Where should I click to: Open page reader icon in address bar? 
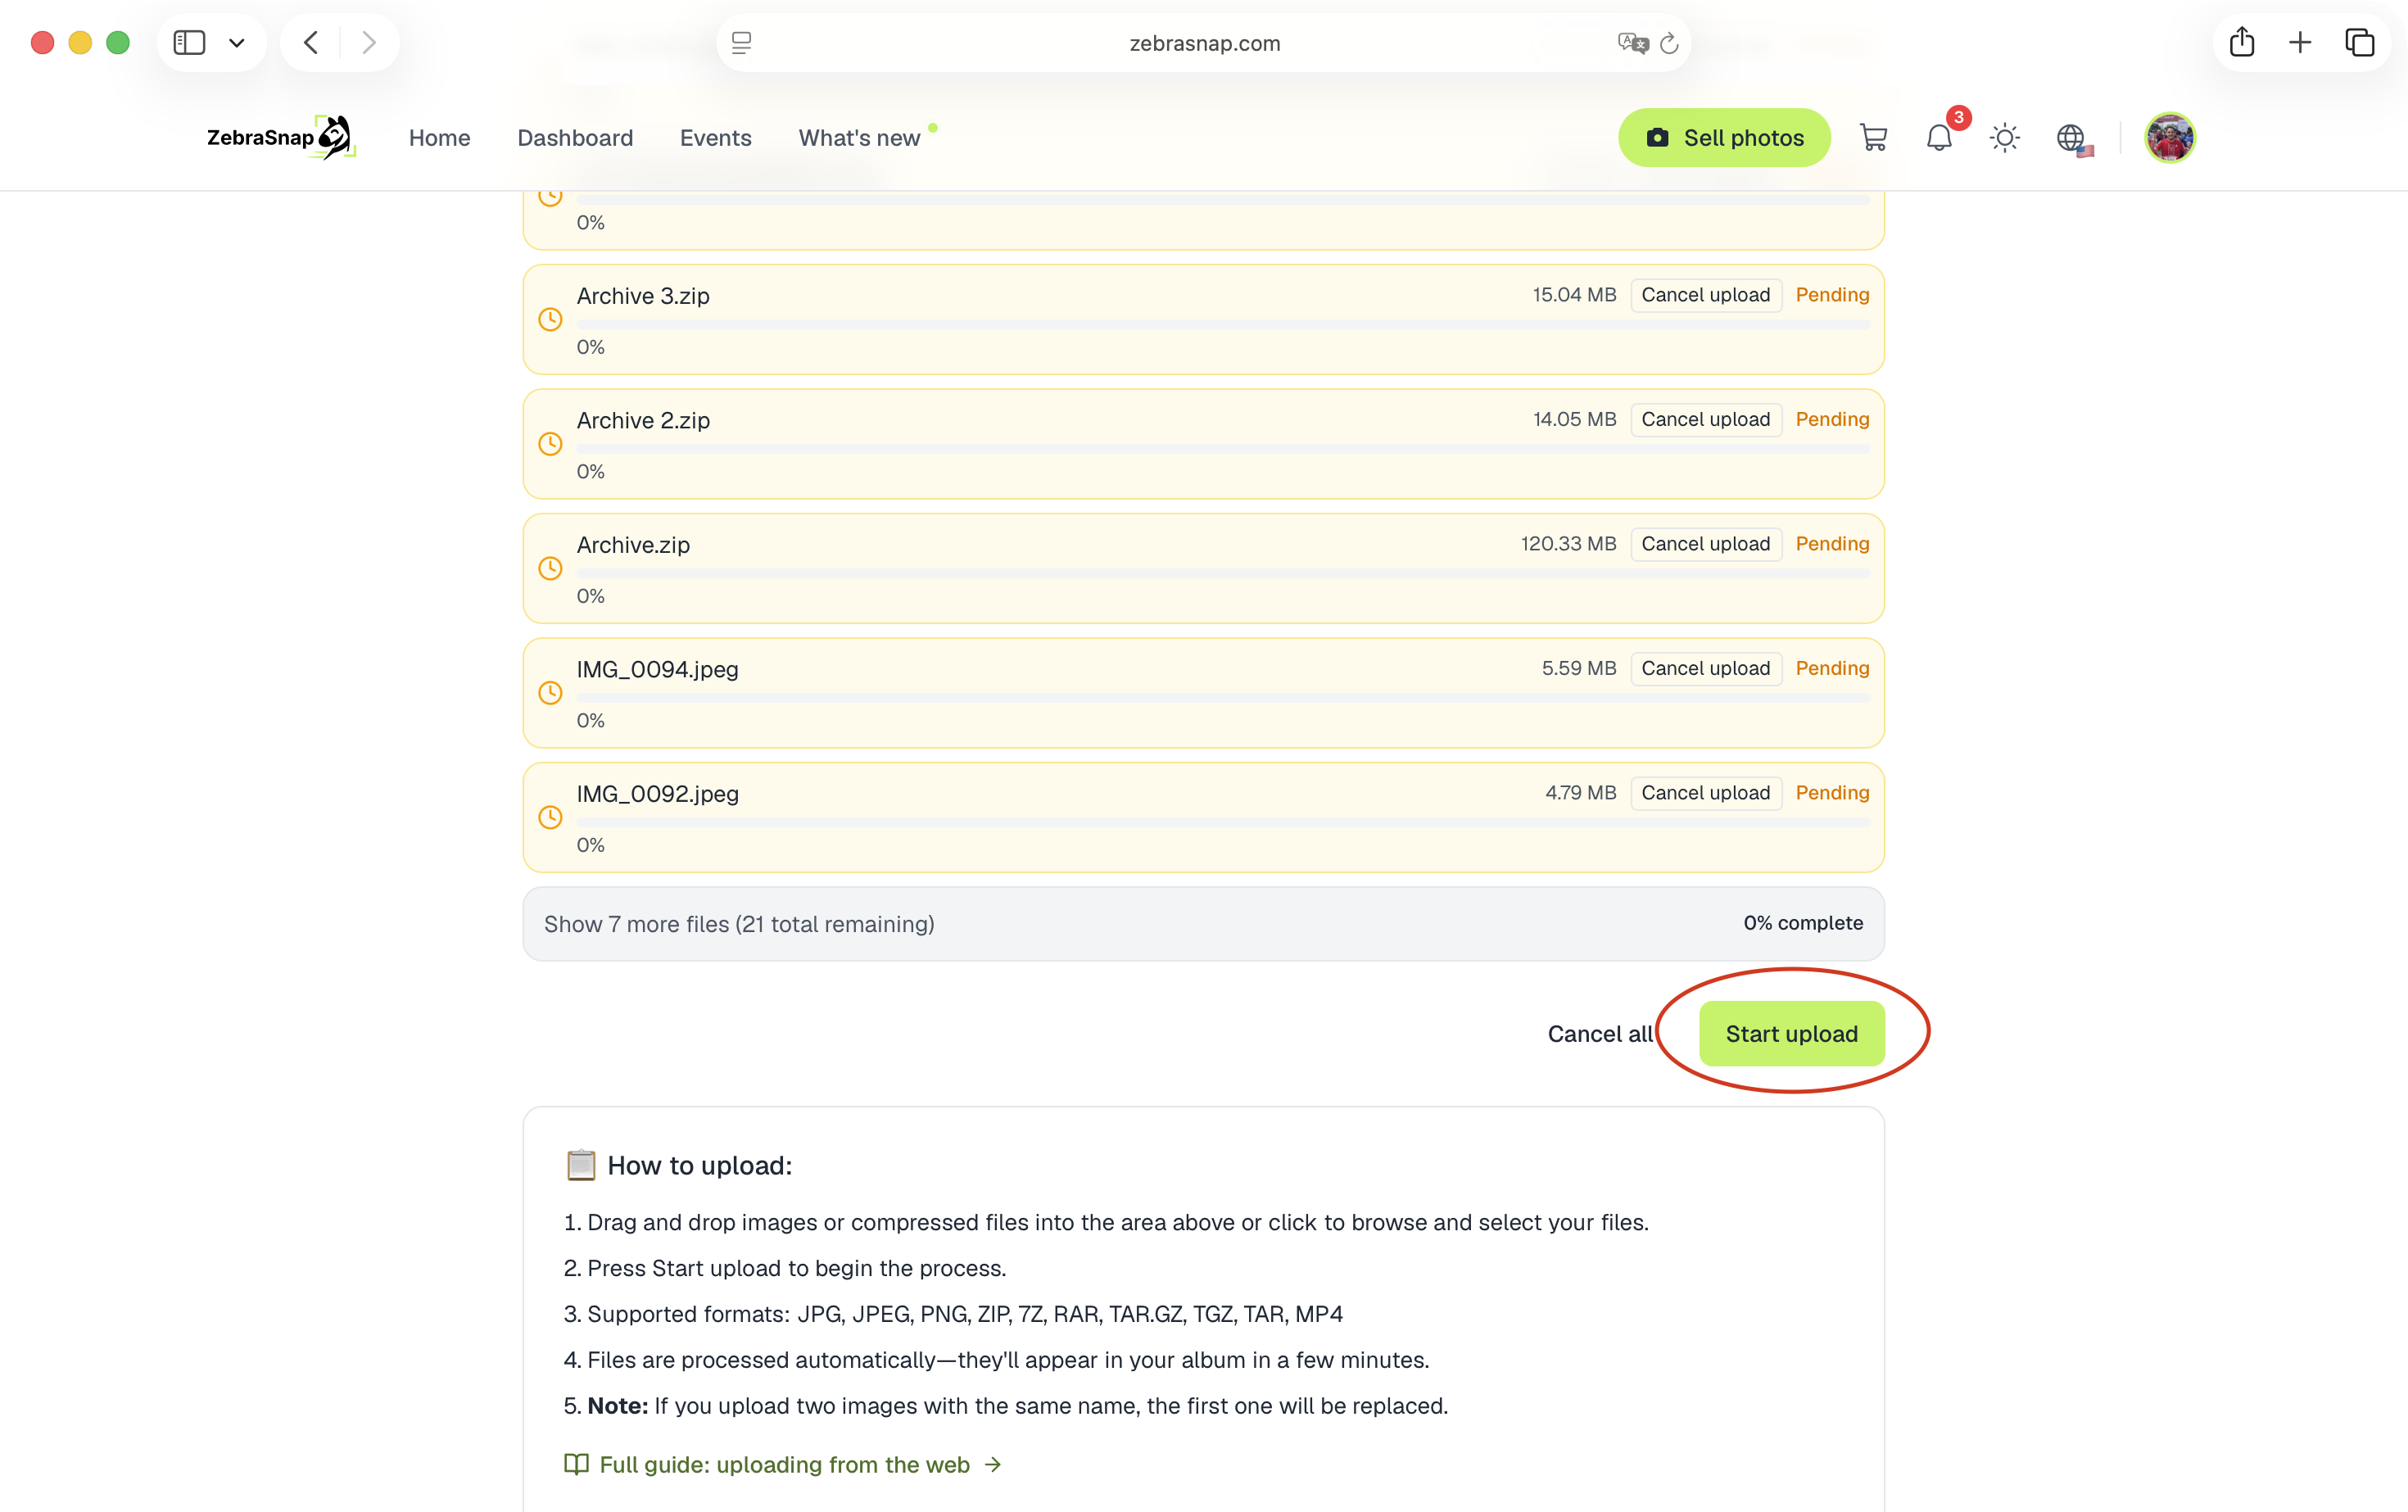coord(741,43)
